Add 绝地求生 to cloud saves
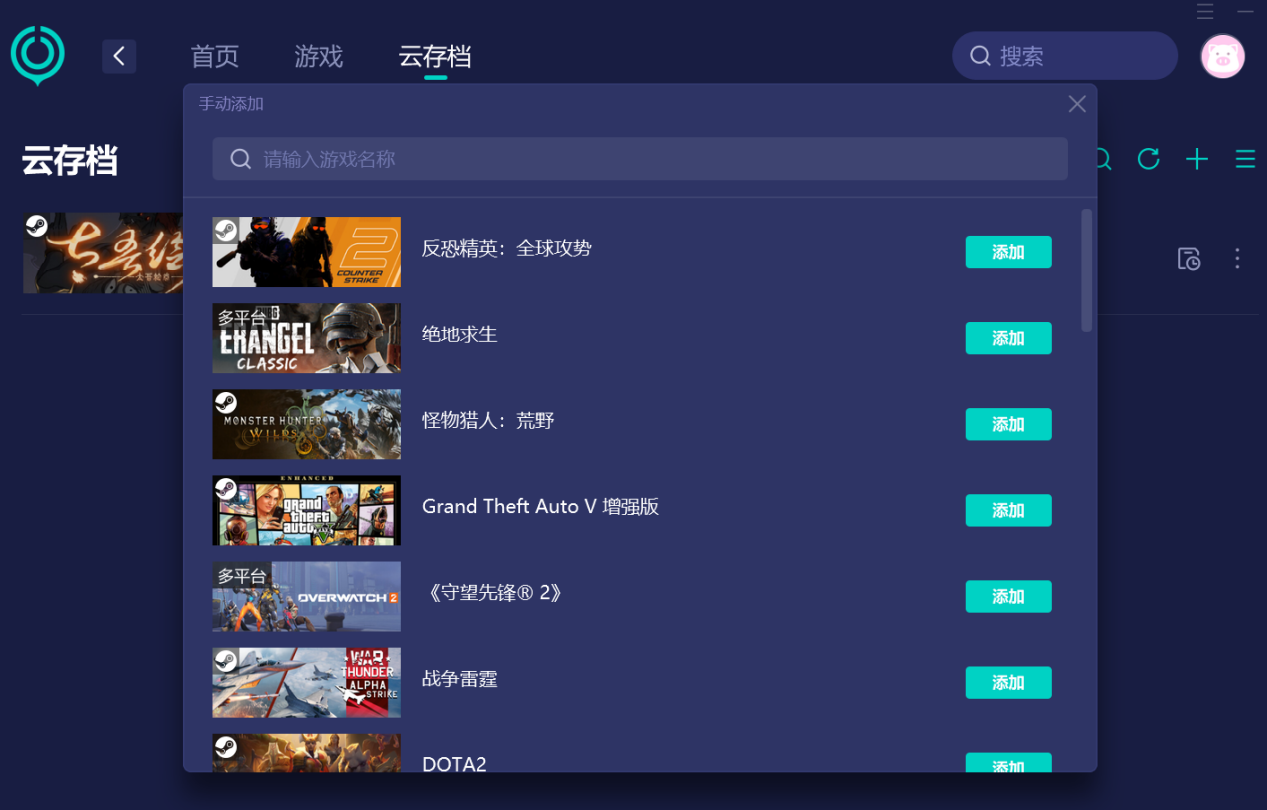This screenshot has width=1267, height=810. click(x=1008, y=338)
